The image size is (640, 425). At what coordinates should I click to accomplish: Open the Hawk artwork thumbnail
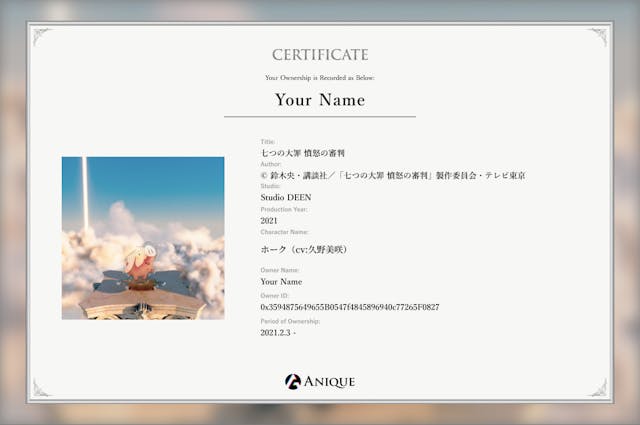point(143,238)
